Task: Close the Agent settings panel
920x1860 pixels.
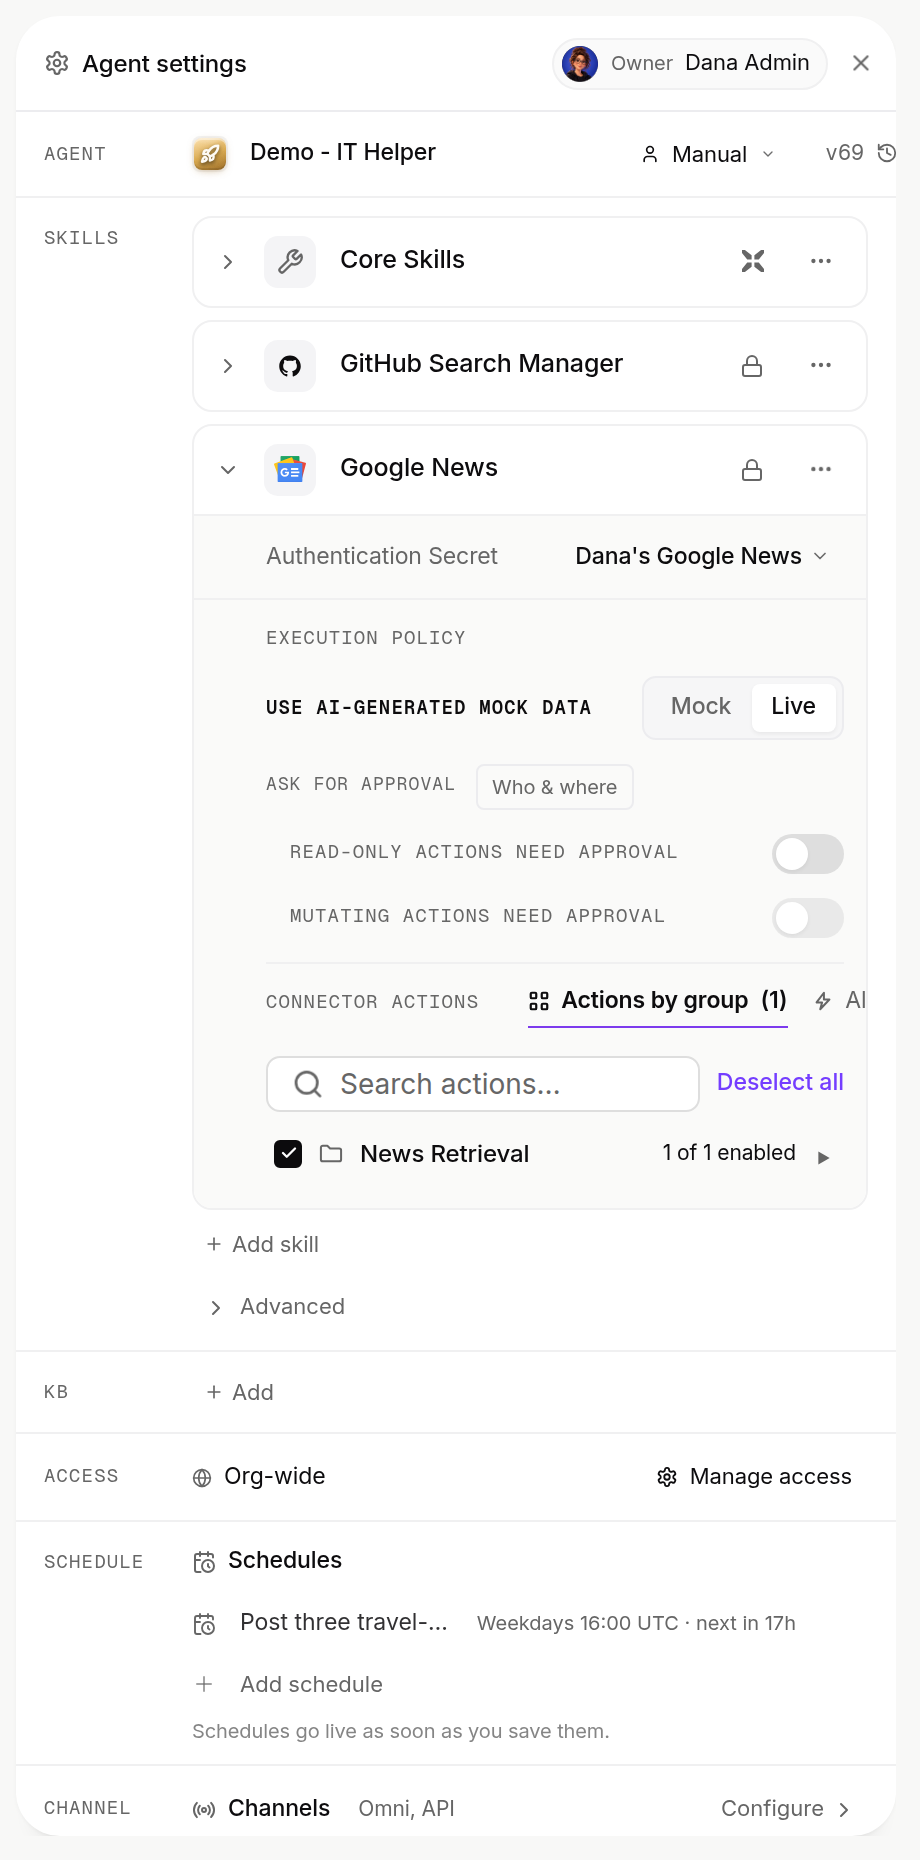Action: (x=861, y=63)
